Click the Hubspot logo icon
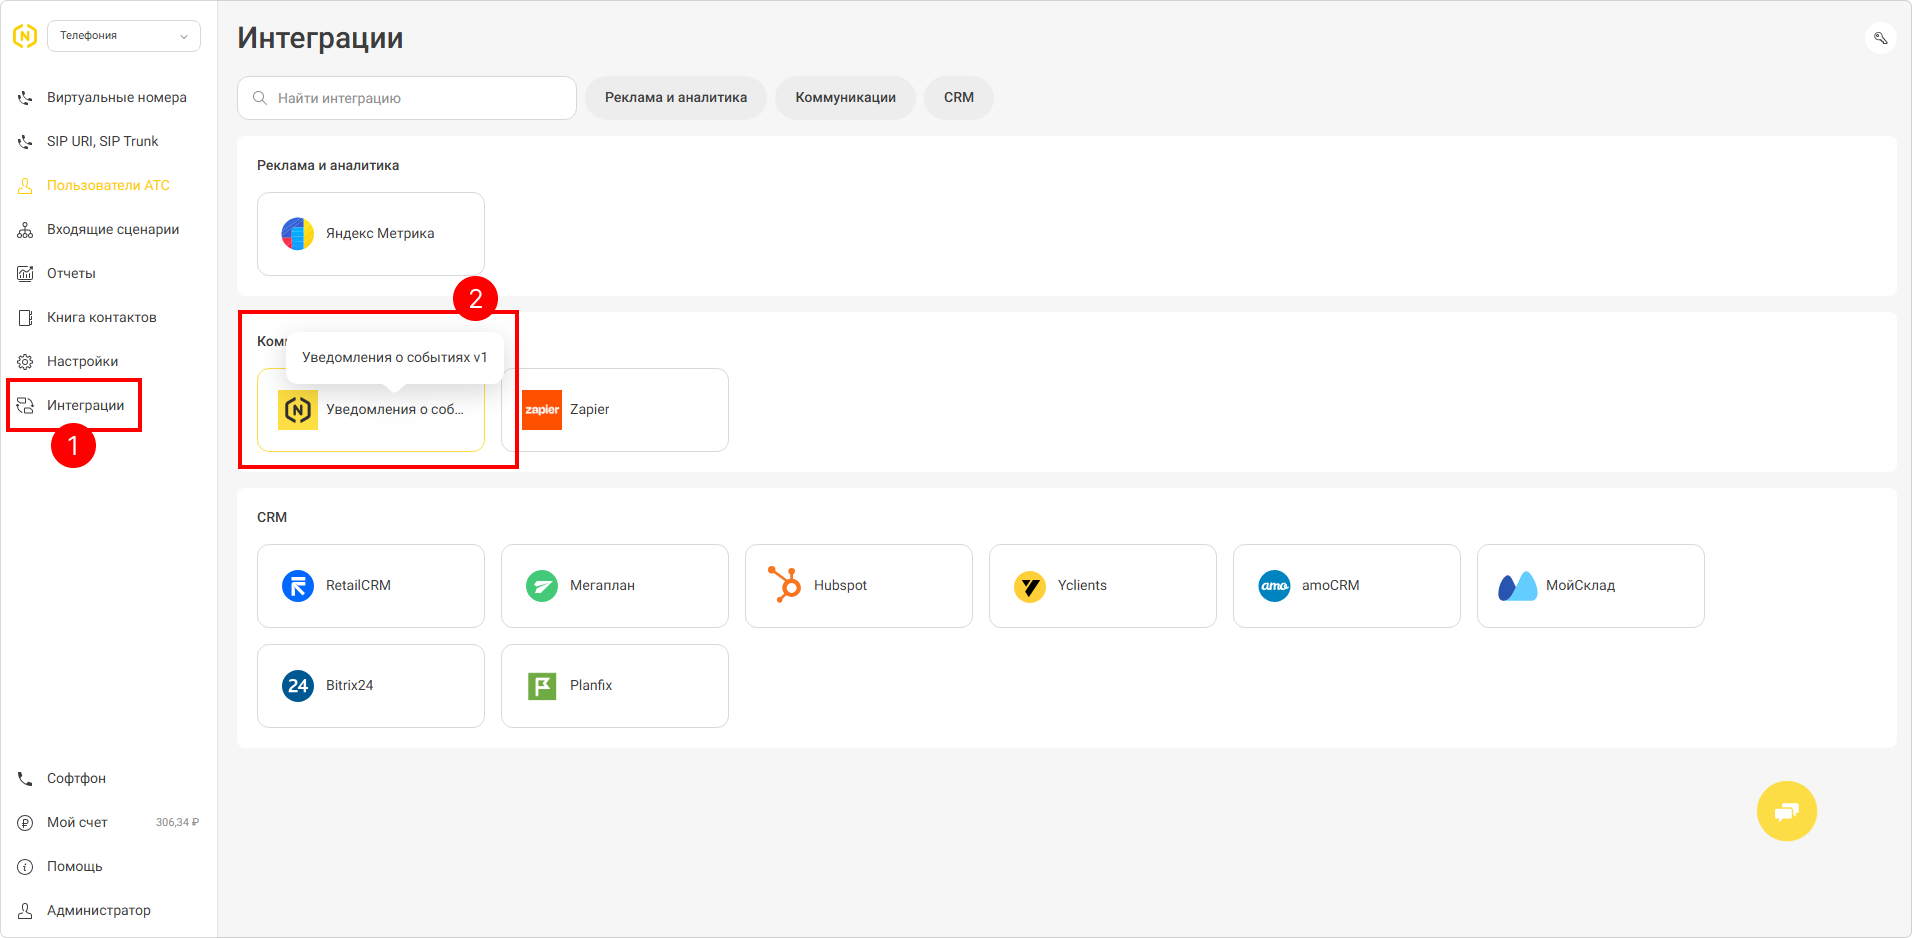This screenshot has height=938, width=1912. pyautogui.click(x=785, y=585)
